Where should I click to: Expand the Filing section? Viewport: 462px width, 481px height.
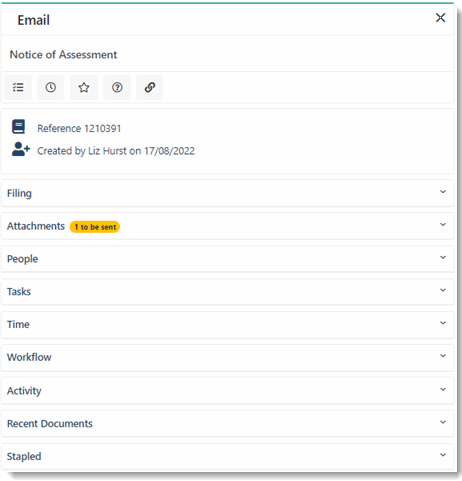[228, 193]
